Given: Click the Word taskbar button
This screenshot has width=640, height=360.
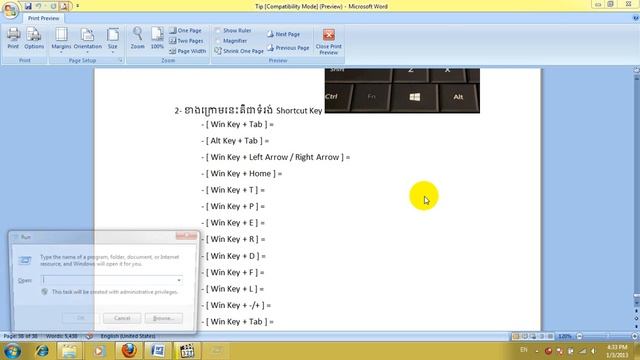Looking at the screenshot, I should coord(158,351).
